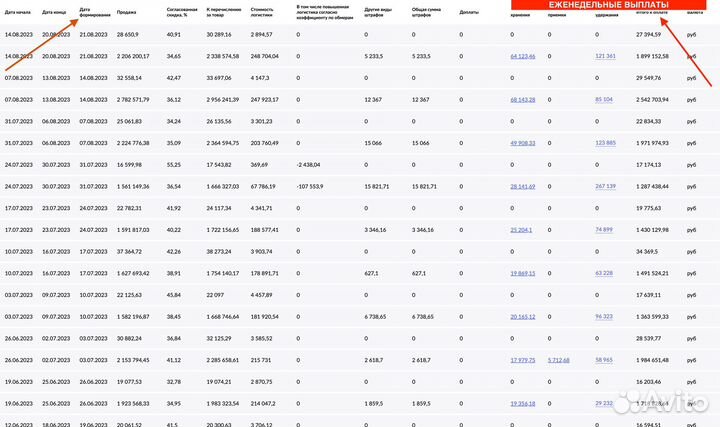Open the withholding value 85 104
Viewport: 720px width, 427px height.
click(604, 99)
